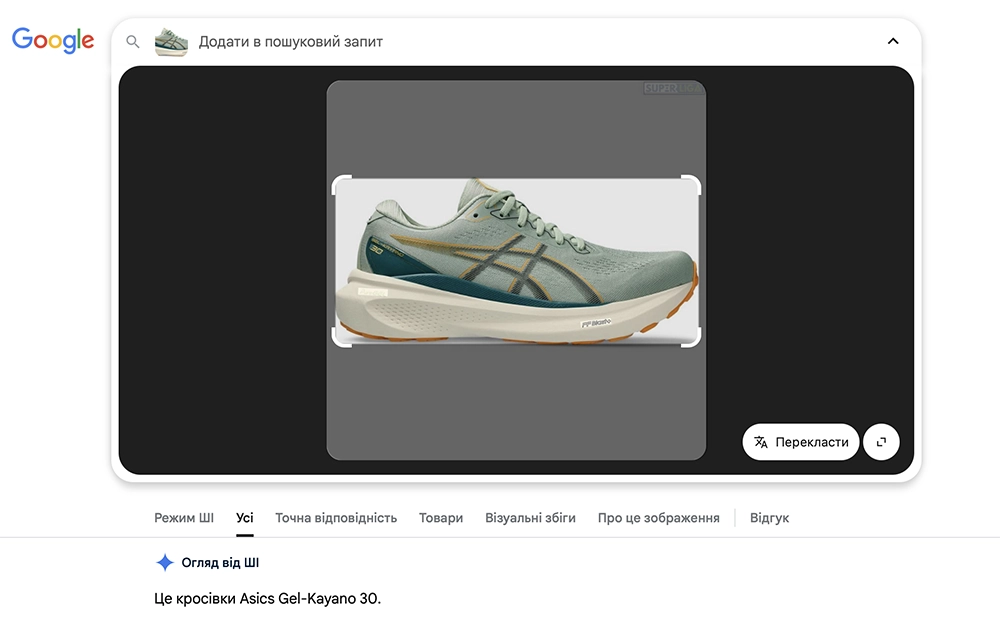Screen dimensions: 1000x620
Task: Select the 'Усі' tab
Action: [245, 518]
